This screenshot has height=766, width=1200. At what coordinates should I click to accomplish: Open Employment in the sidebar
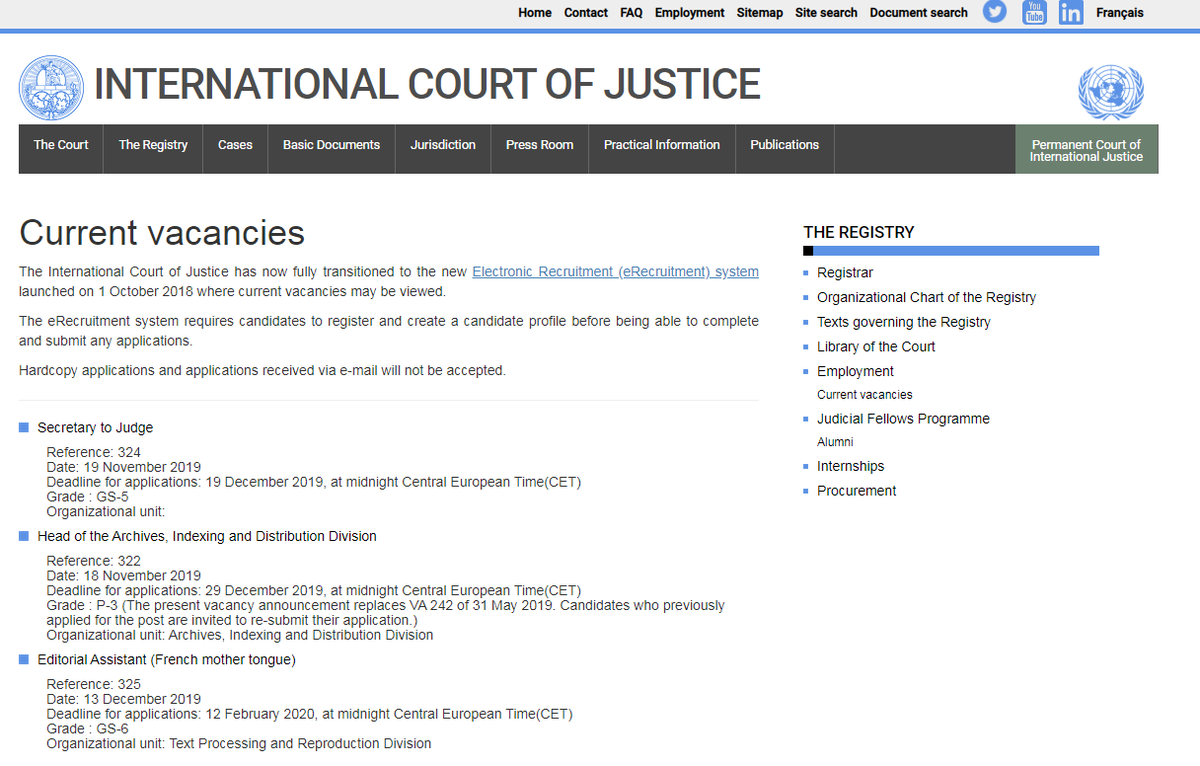click(855, 372)
